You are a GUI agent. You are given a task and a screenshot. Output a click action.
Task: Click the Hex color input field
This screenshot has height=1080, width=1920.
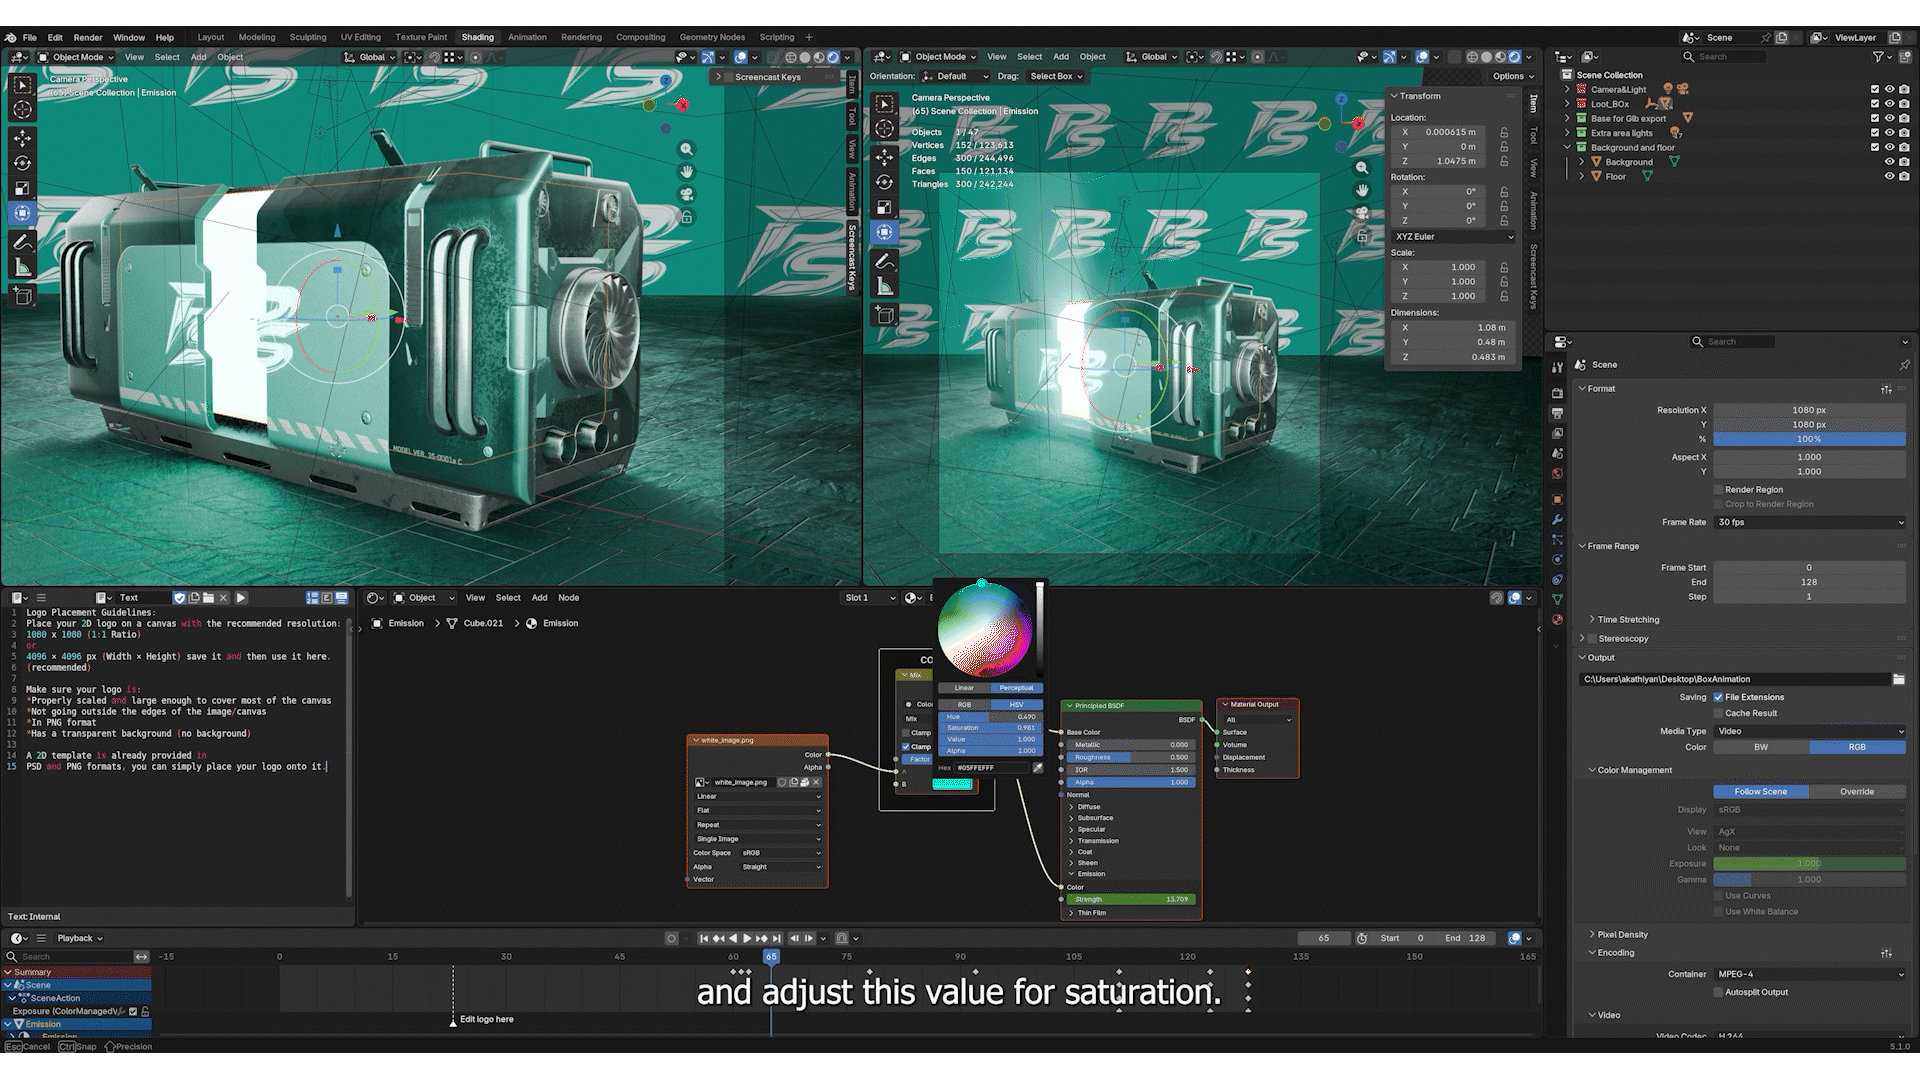point(990,768)
